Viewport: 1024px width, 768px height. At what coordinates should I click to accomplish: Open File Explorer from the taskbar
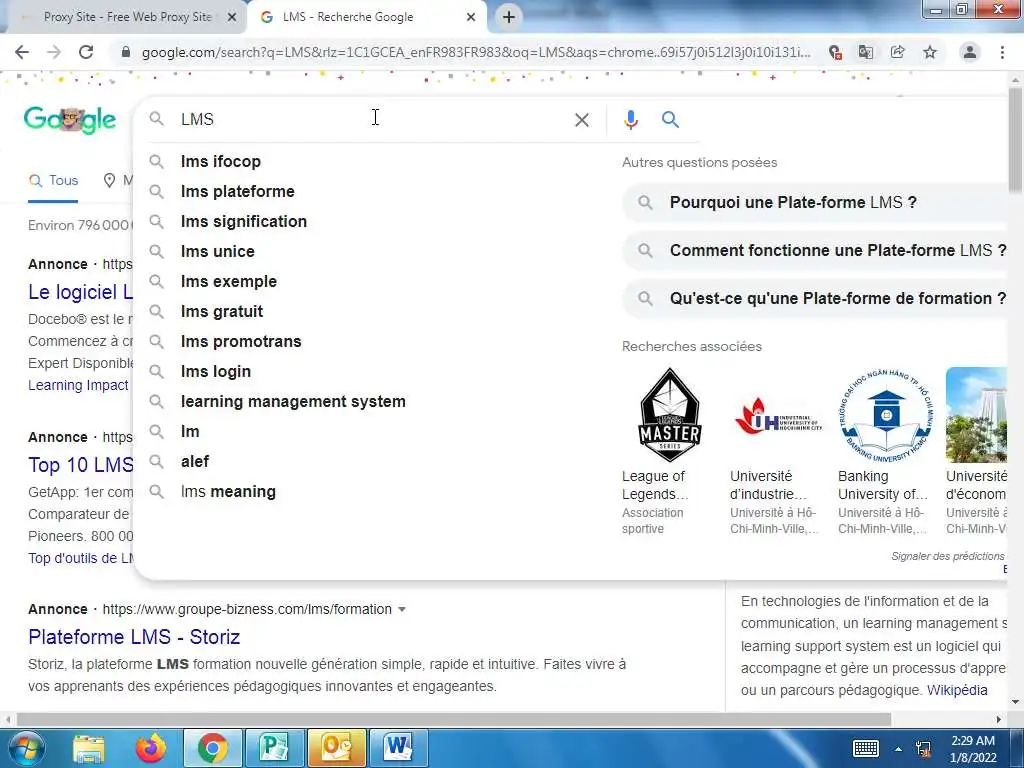coord(89,748)
